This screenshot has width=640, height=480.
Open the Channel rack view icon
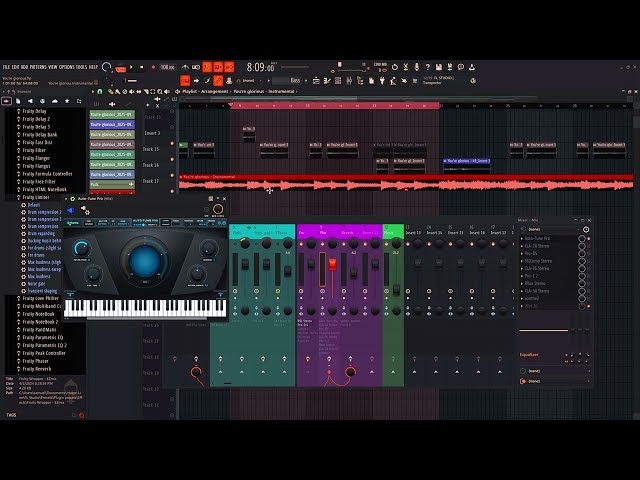(x=338, y=81)
